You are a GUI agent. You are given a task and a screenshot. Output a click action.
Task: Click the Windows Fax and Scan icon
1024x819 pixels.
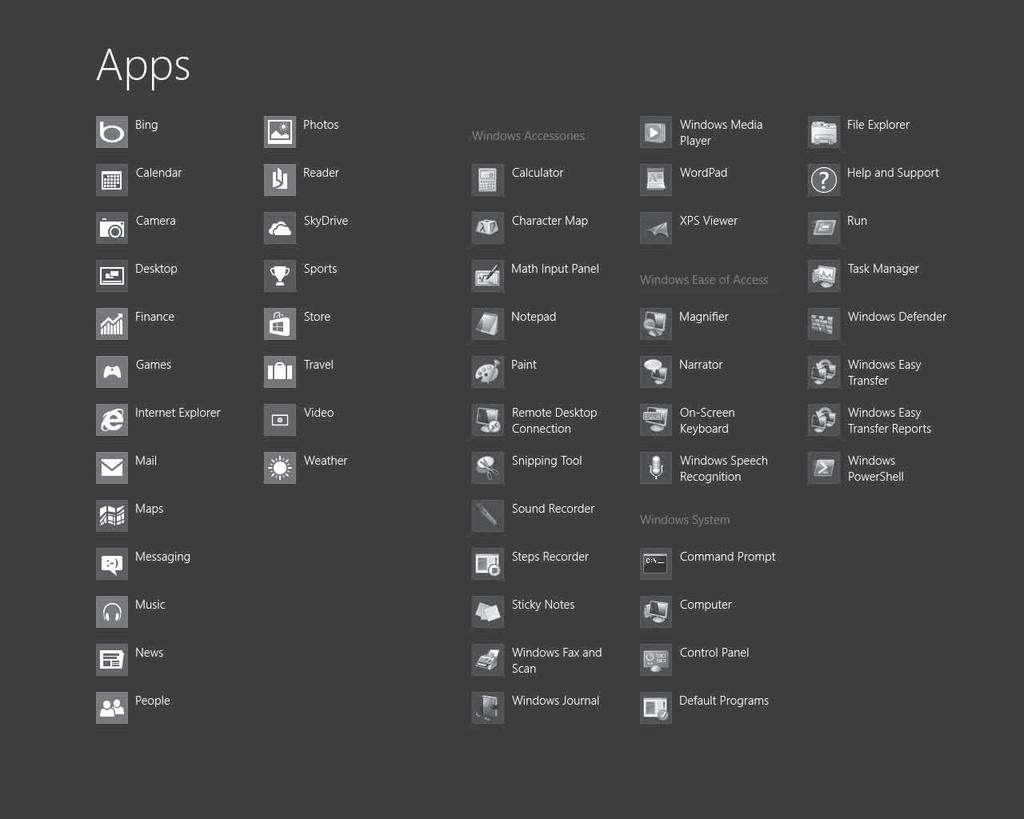488,660
